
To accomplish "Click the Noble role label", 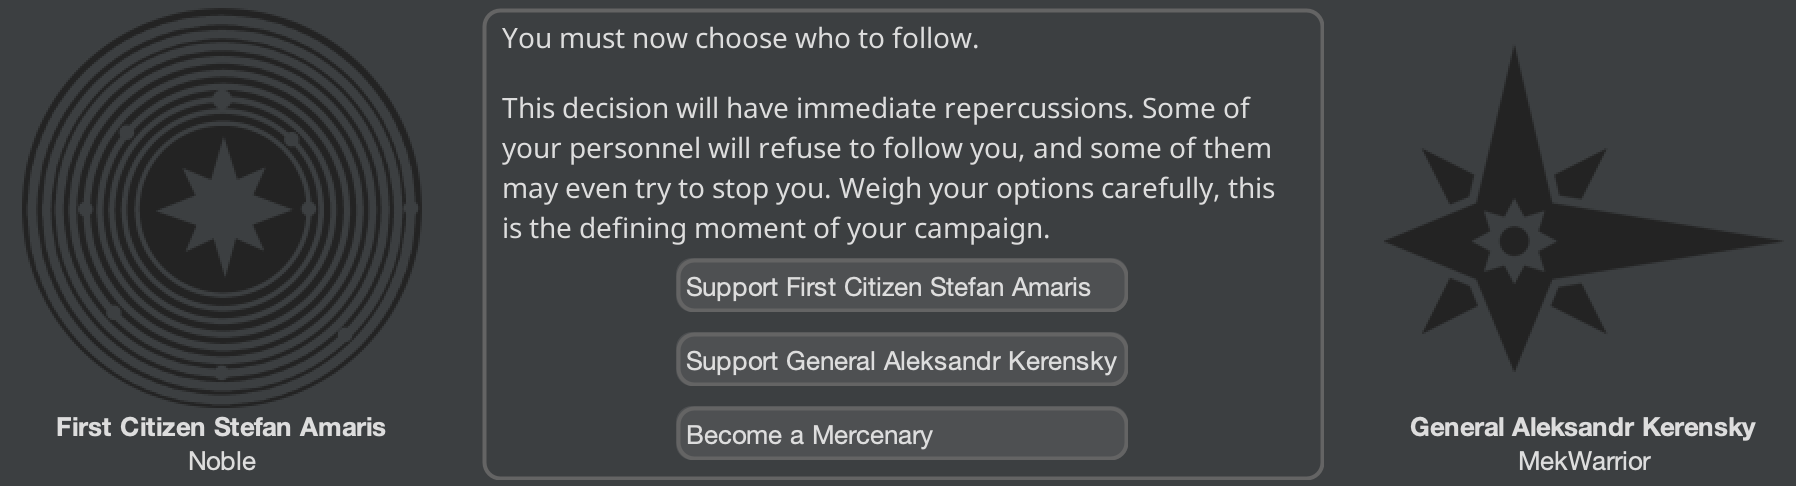I will 222,461.
